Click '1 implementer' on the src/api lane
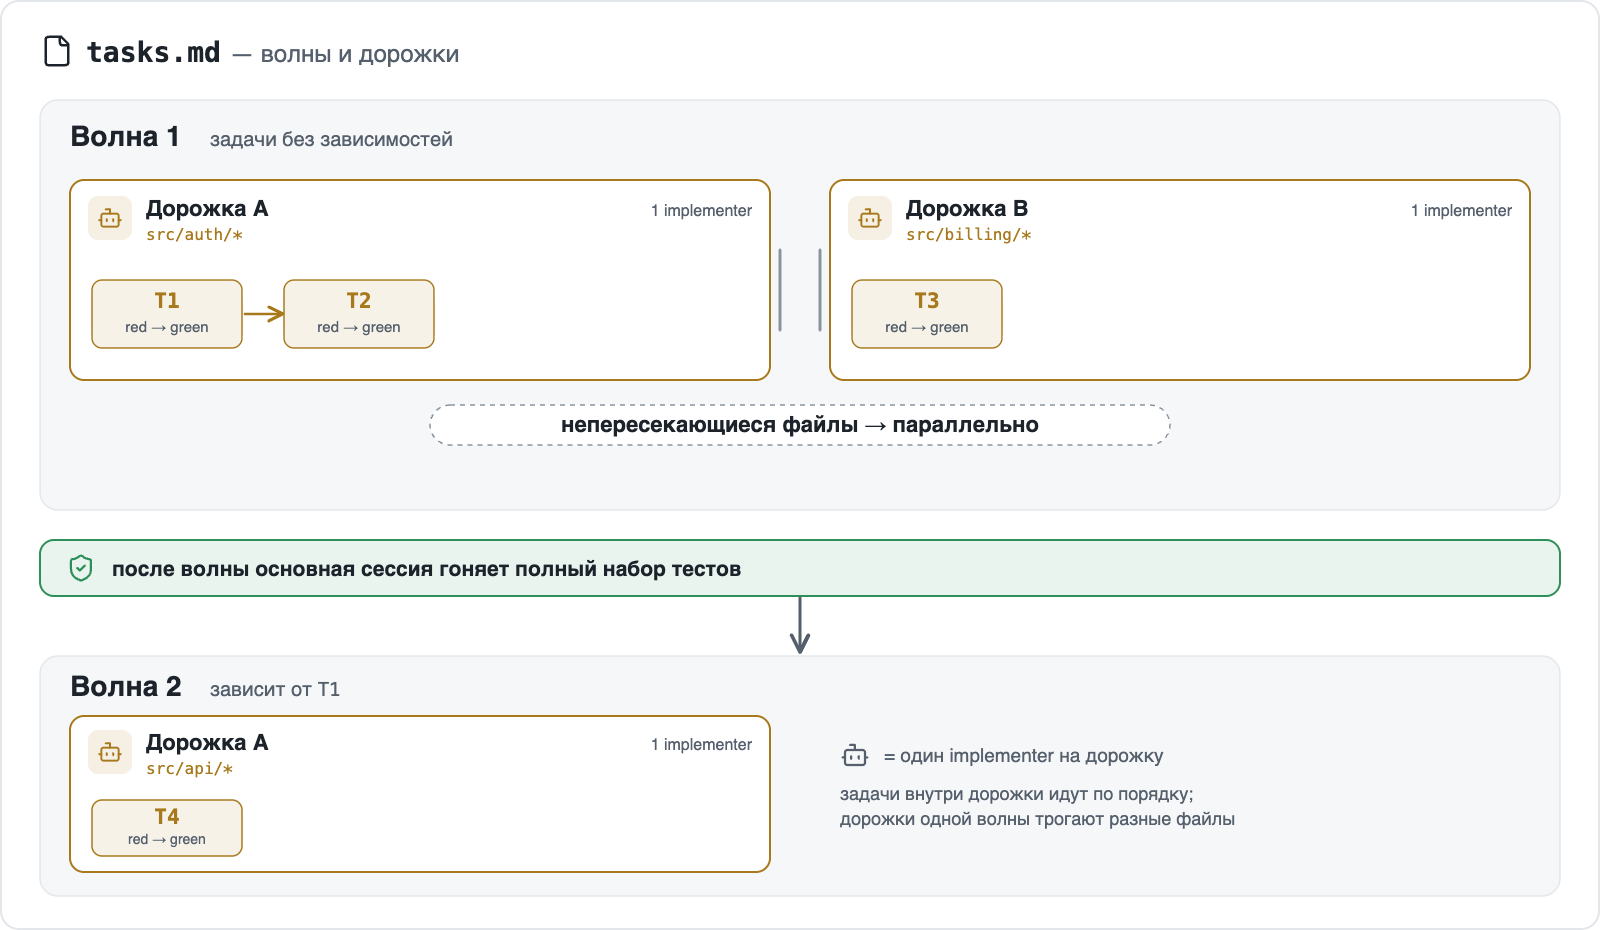The image size is (1600, 930). (x=701, y=744)
